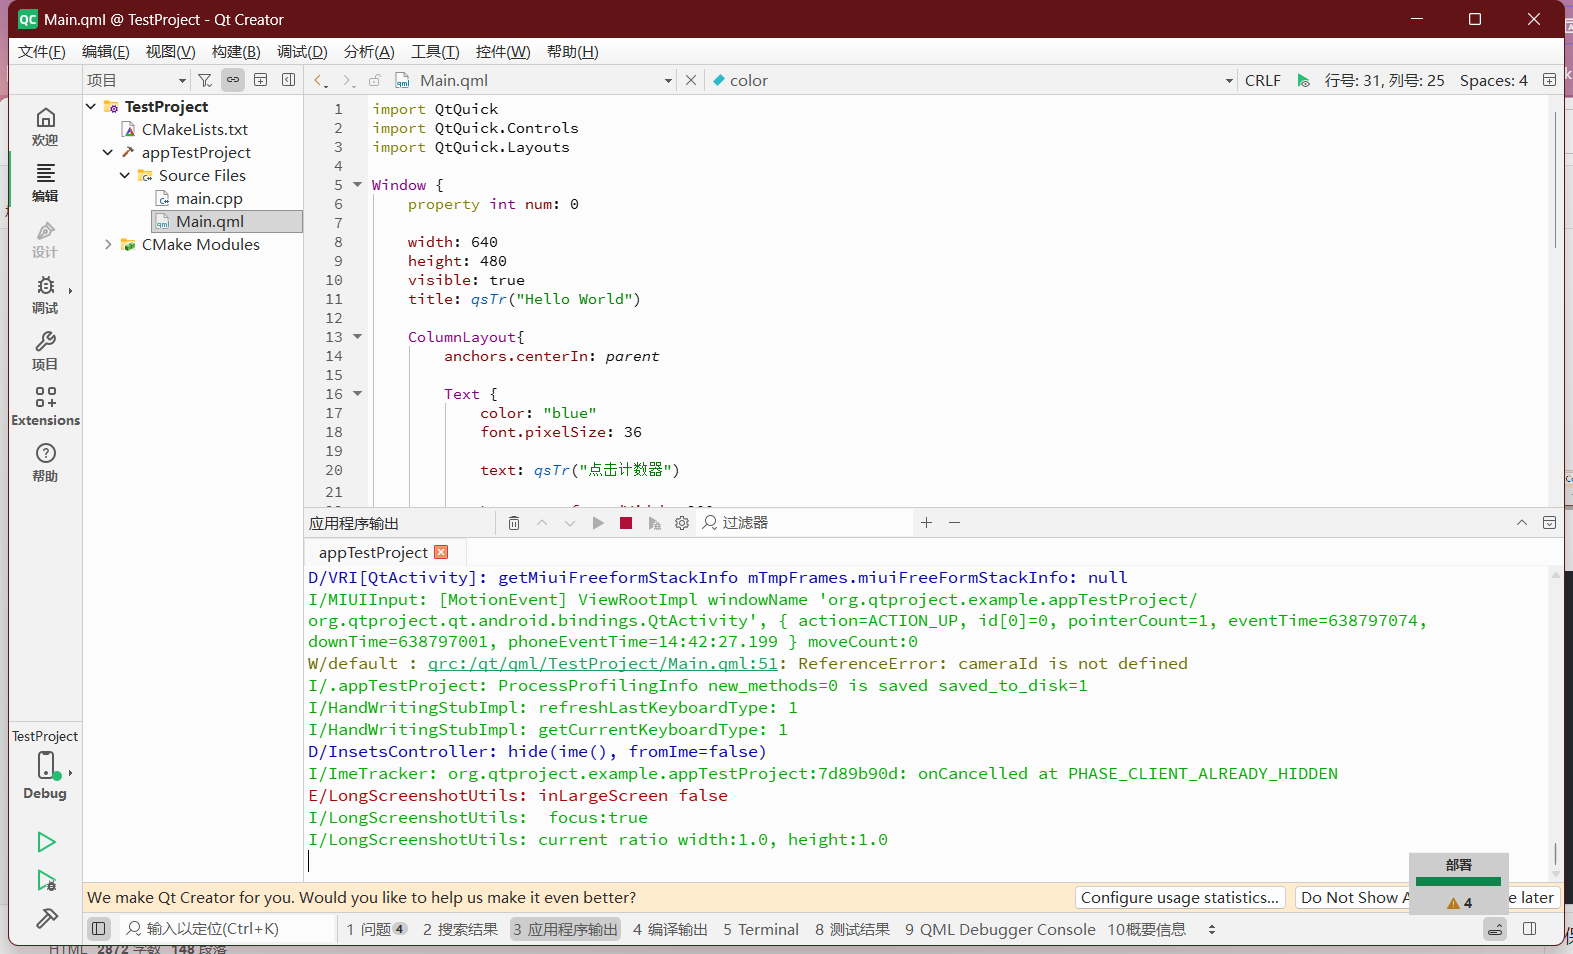Screen dimensions: 1573x954
Task: Zoom out output text with minus
Action: [954, 523]
